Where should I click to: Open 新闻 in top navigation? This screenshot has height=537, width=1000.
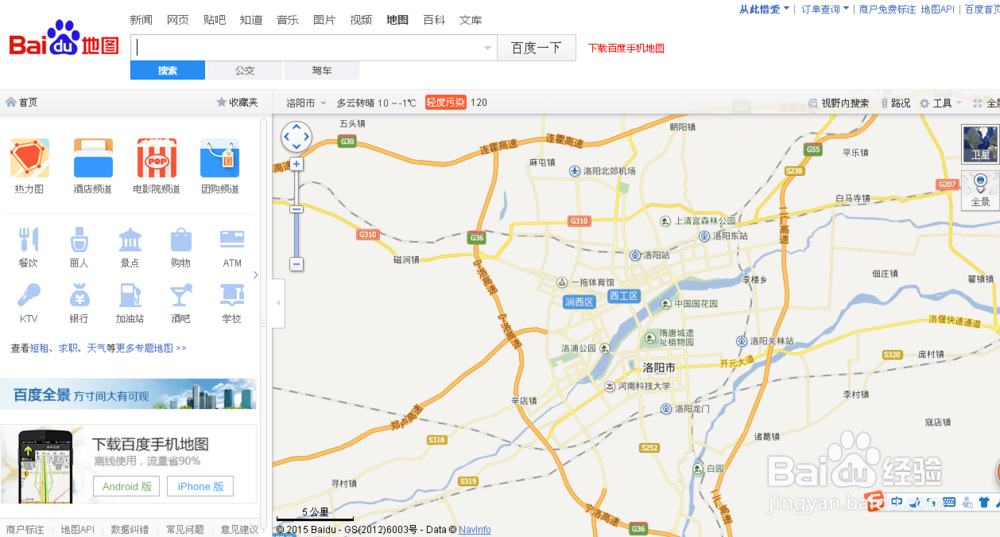pos(141,20)
